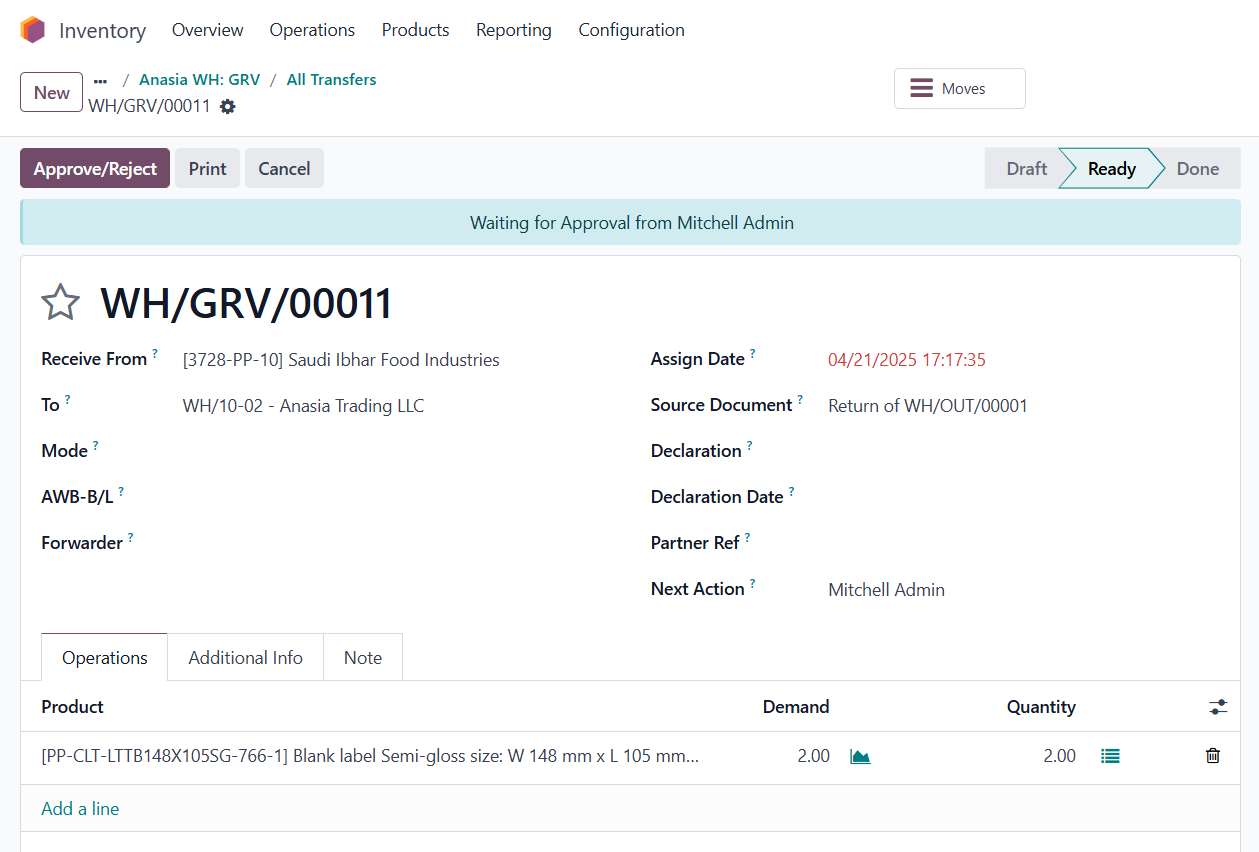Select the Done stage in the status bar
1259x852 pixels.
1197,169
